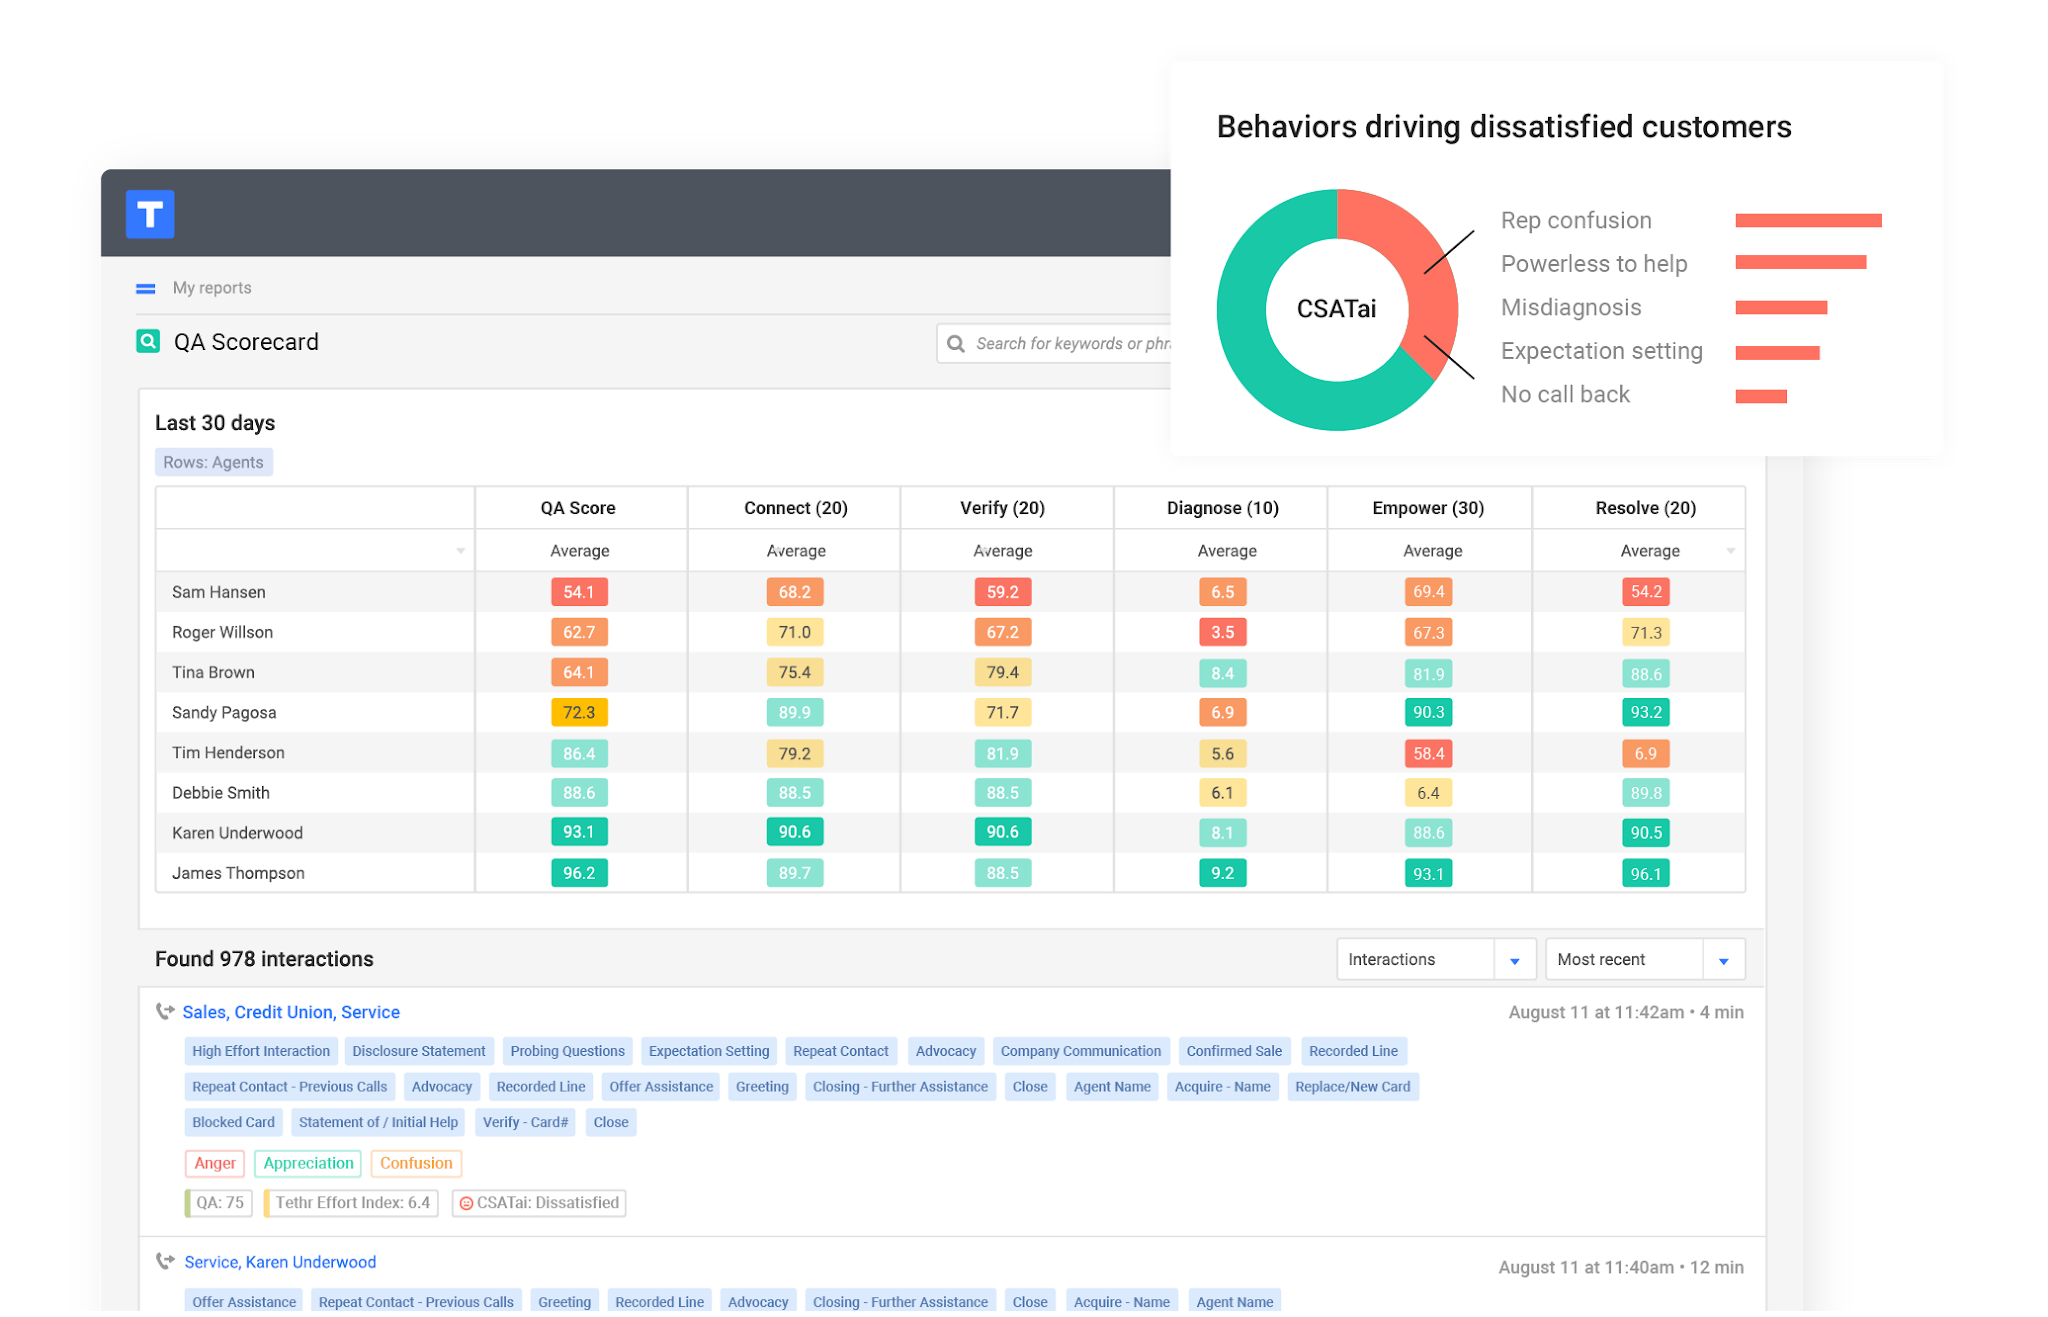Click the red Anger emotion tag

pyautogui.click(x=215, y=1164)
